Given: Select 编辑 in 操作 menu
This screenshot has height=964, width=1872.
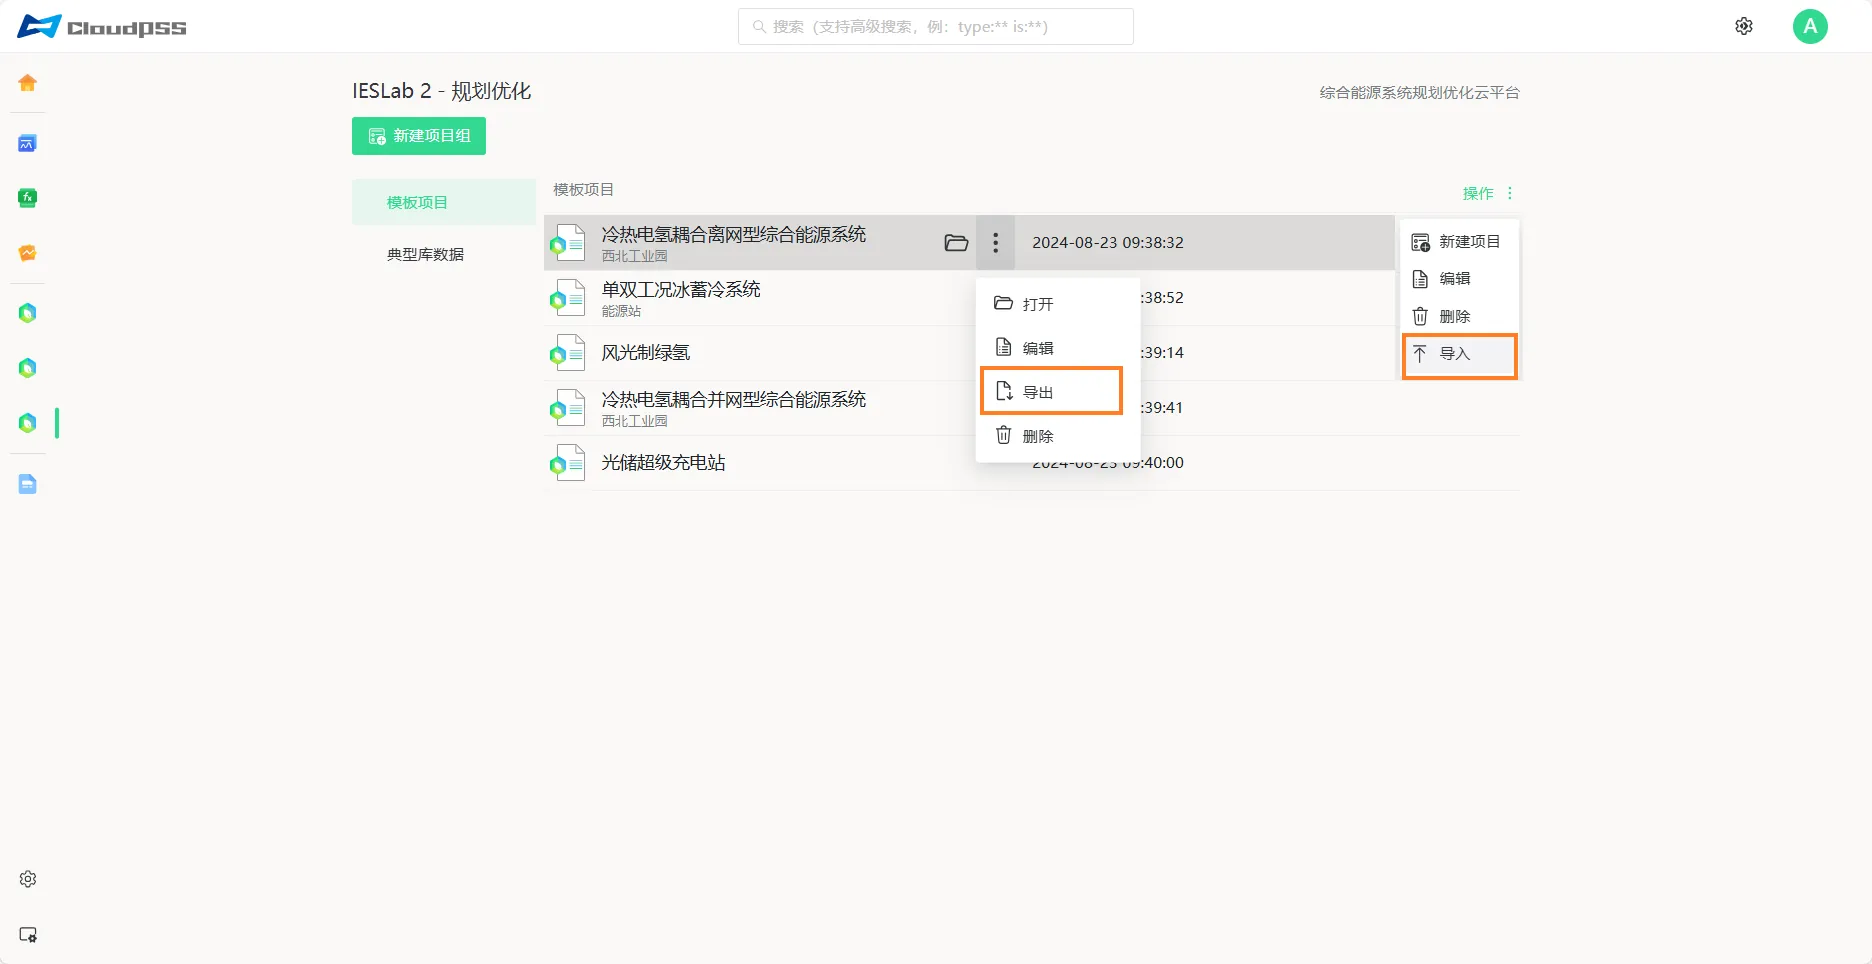Looking at the screenshot, I should point(1459,279).
